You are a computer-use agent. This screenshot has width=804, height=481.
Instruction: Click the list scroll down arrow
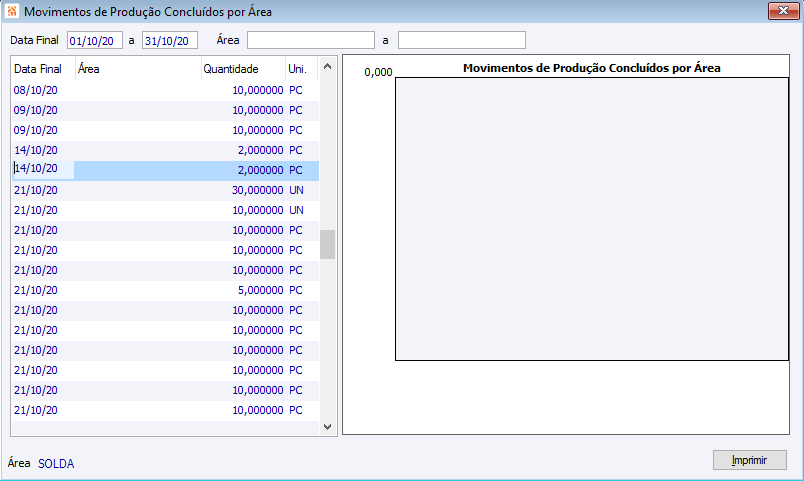coord(328,427)
